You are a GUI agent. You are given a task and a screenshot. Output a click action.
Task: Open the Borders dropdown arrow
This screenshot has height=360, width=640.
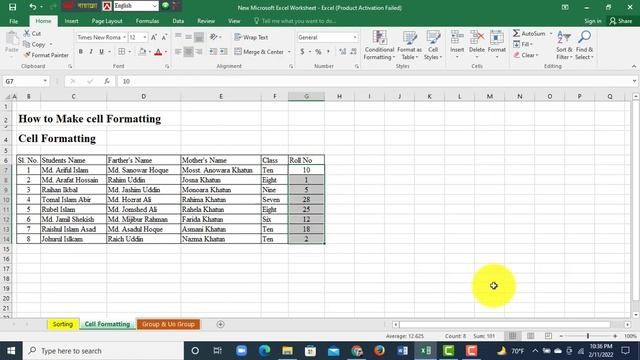(130, 52)
